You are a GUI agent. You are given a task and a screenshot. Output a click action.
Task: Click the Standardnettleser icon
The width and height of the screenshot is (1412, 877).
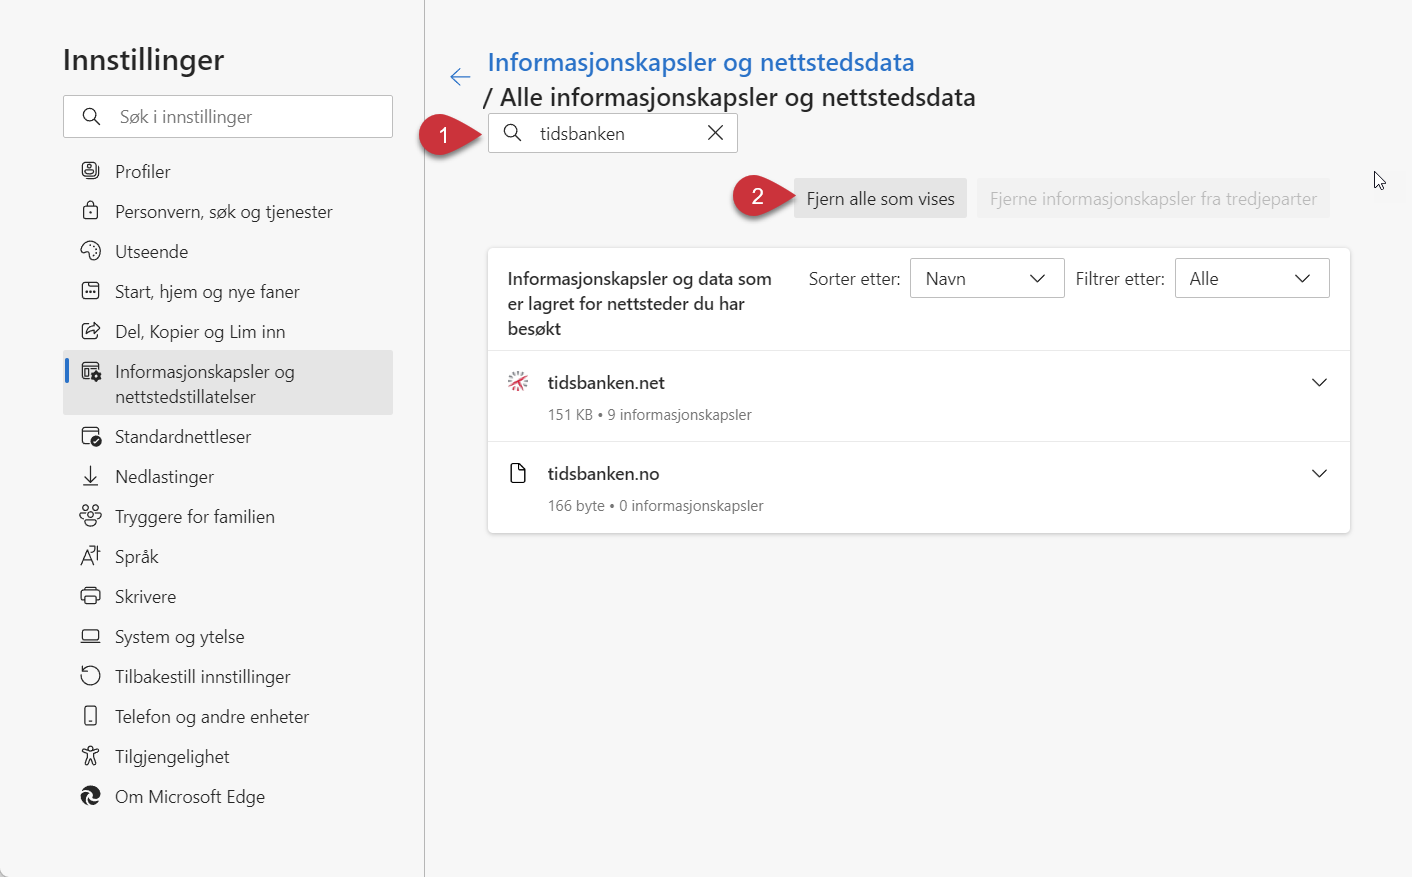point(90,437)
